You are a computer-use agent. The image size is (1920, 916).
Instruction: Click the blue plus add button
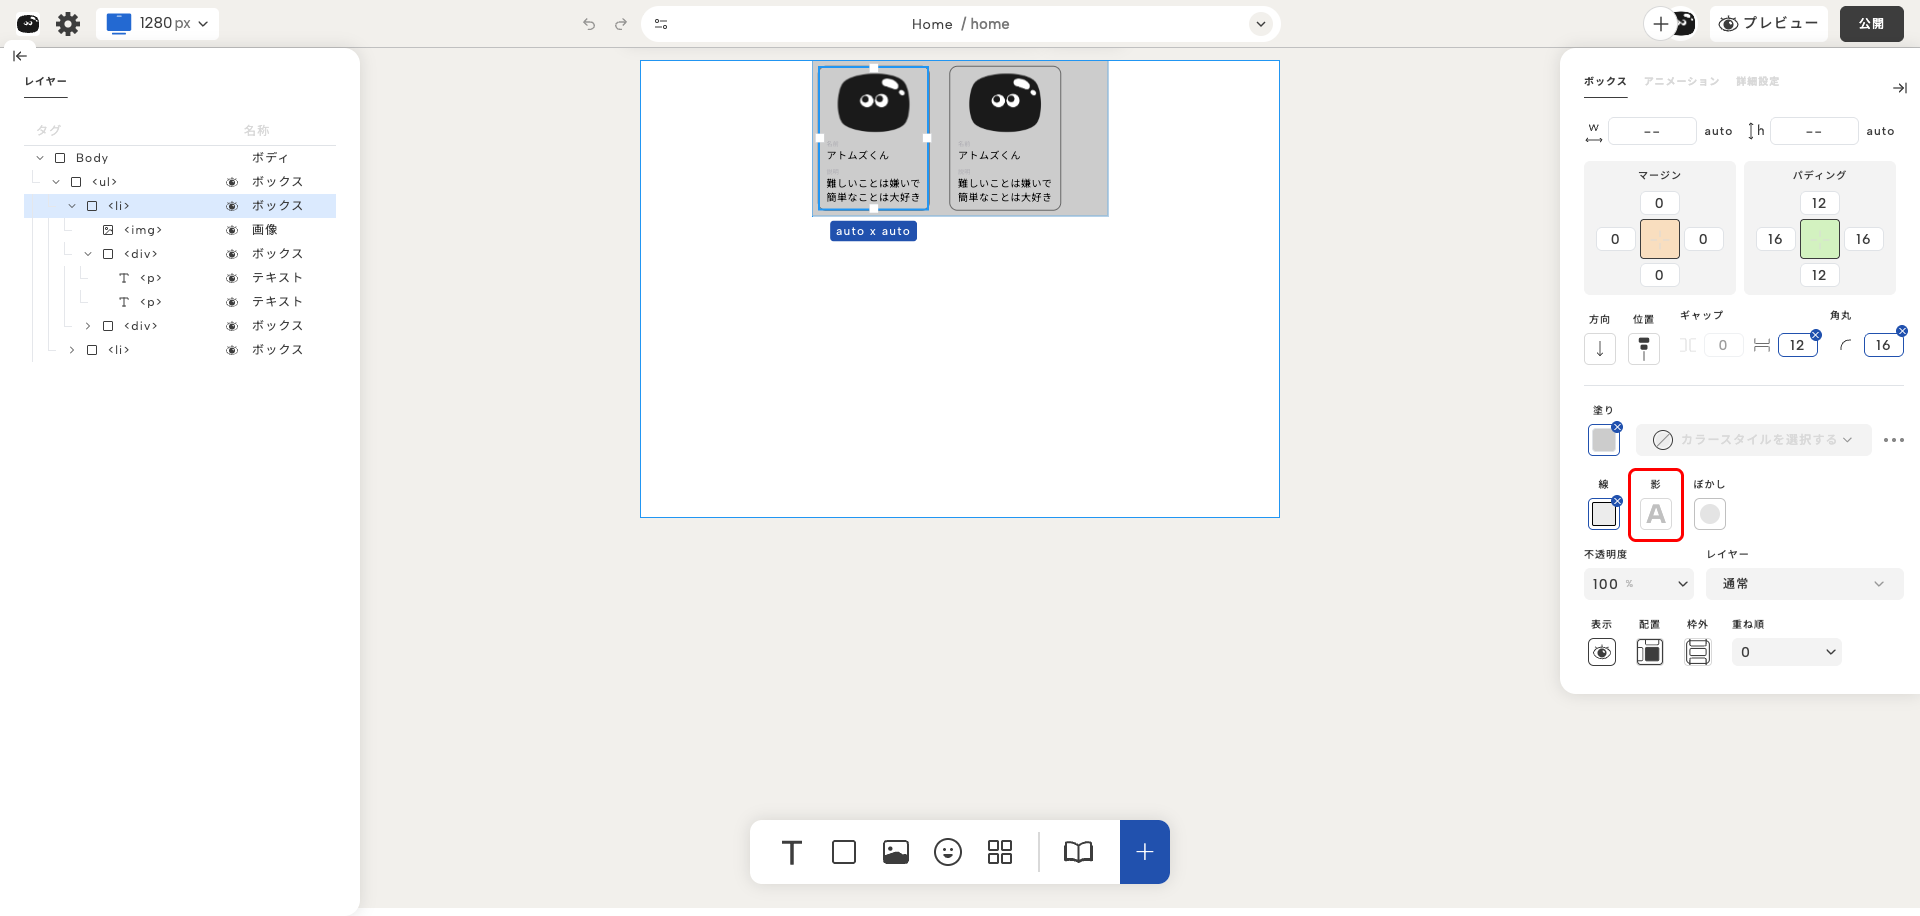tap(1145, 852)
